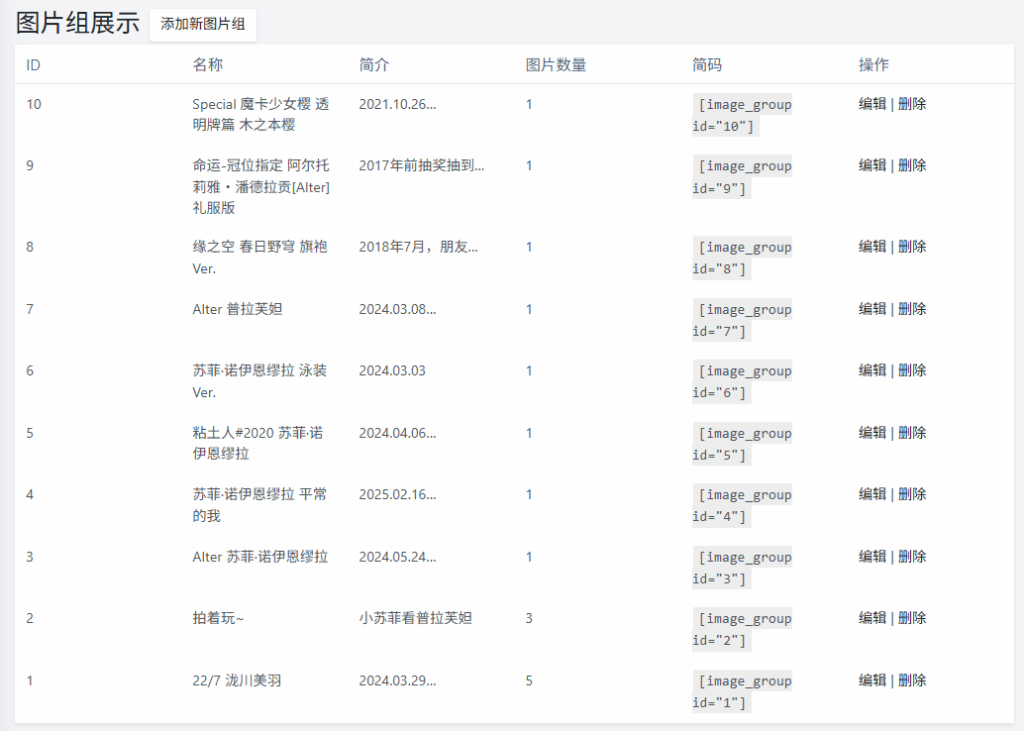
Task: Edit image group 6 via 编辑 link
Action: [x=872, y=370]
